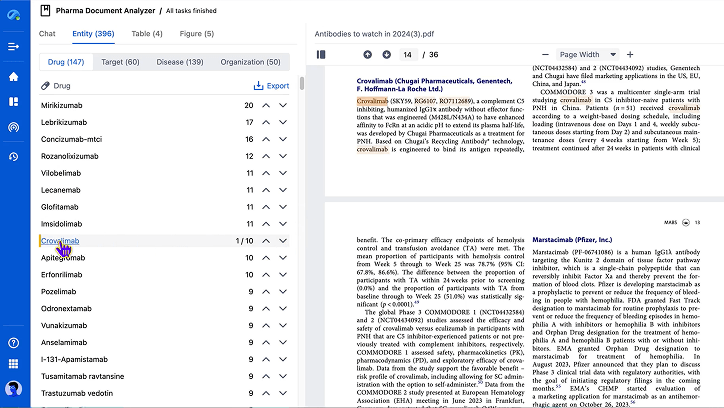Select Erfonrilimab in the drug list

coord(61,275)
